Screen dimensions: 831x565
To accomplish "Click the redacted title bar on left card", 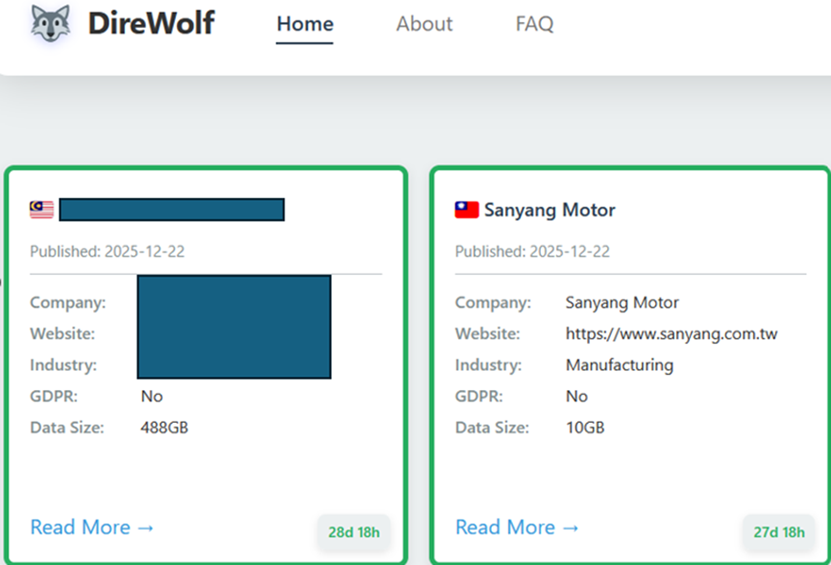I will 172,209.
